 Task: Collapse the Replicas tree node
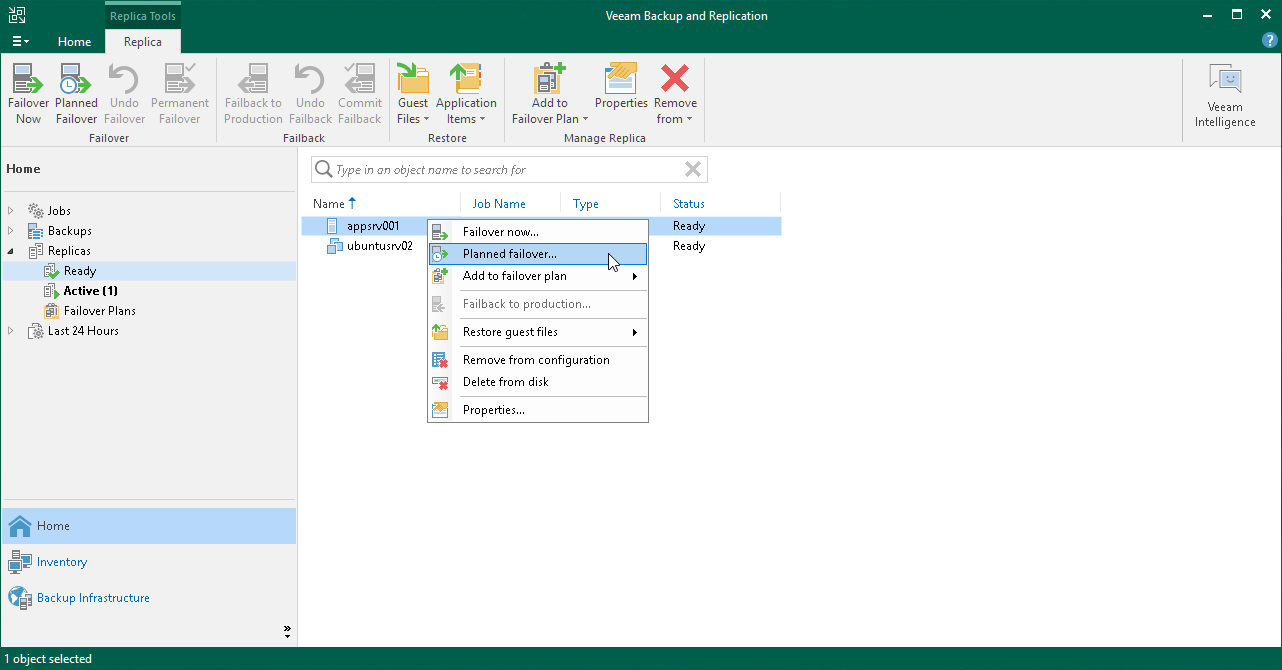pyautogui.click(x=11, y=251)
